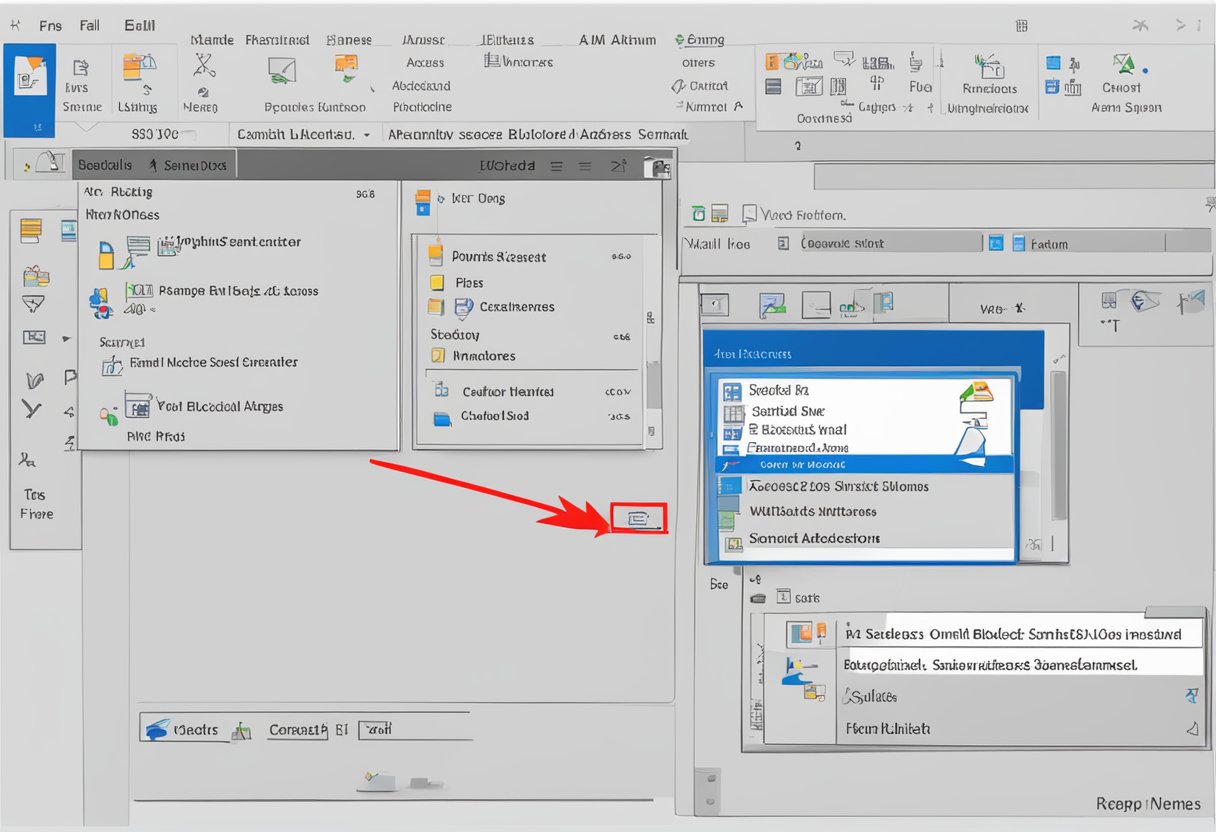
Task: Click the camera icon right of EUcheda
Action: click(x=656, y=167)
